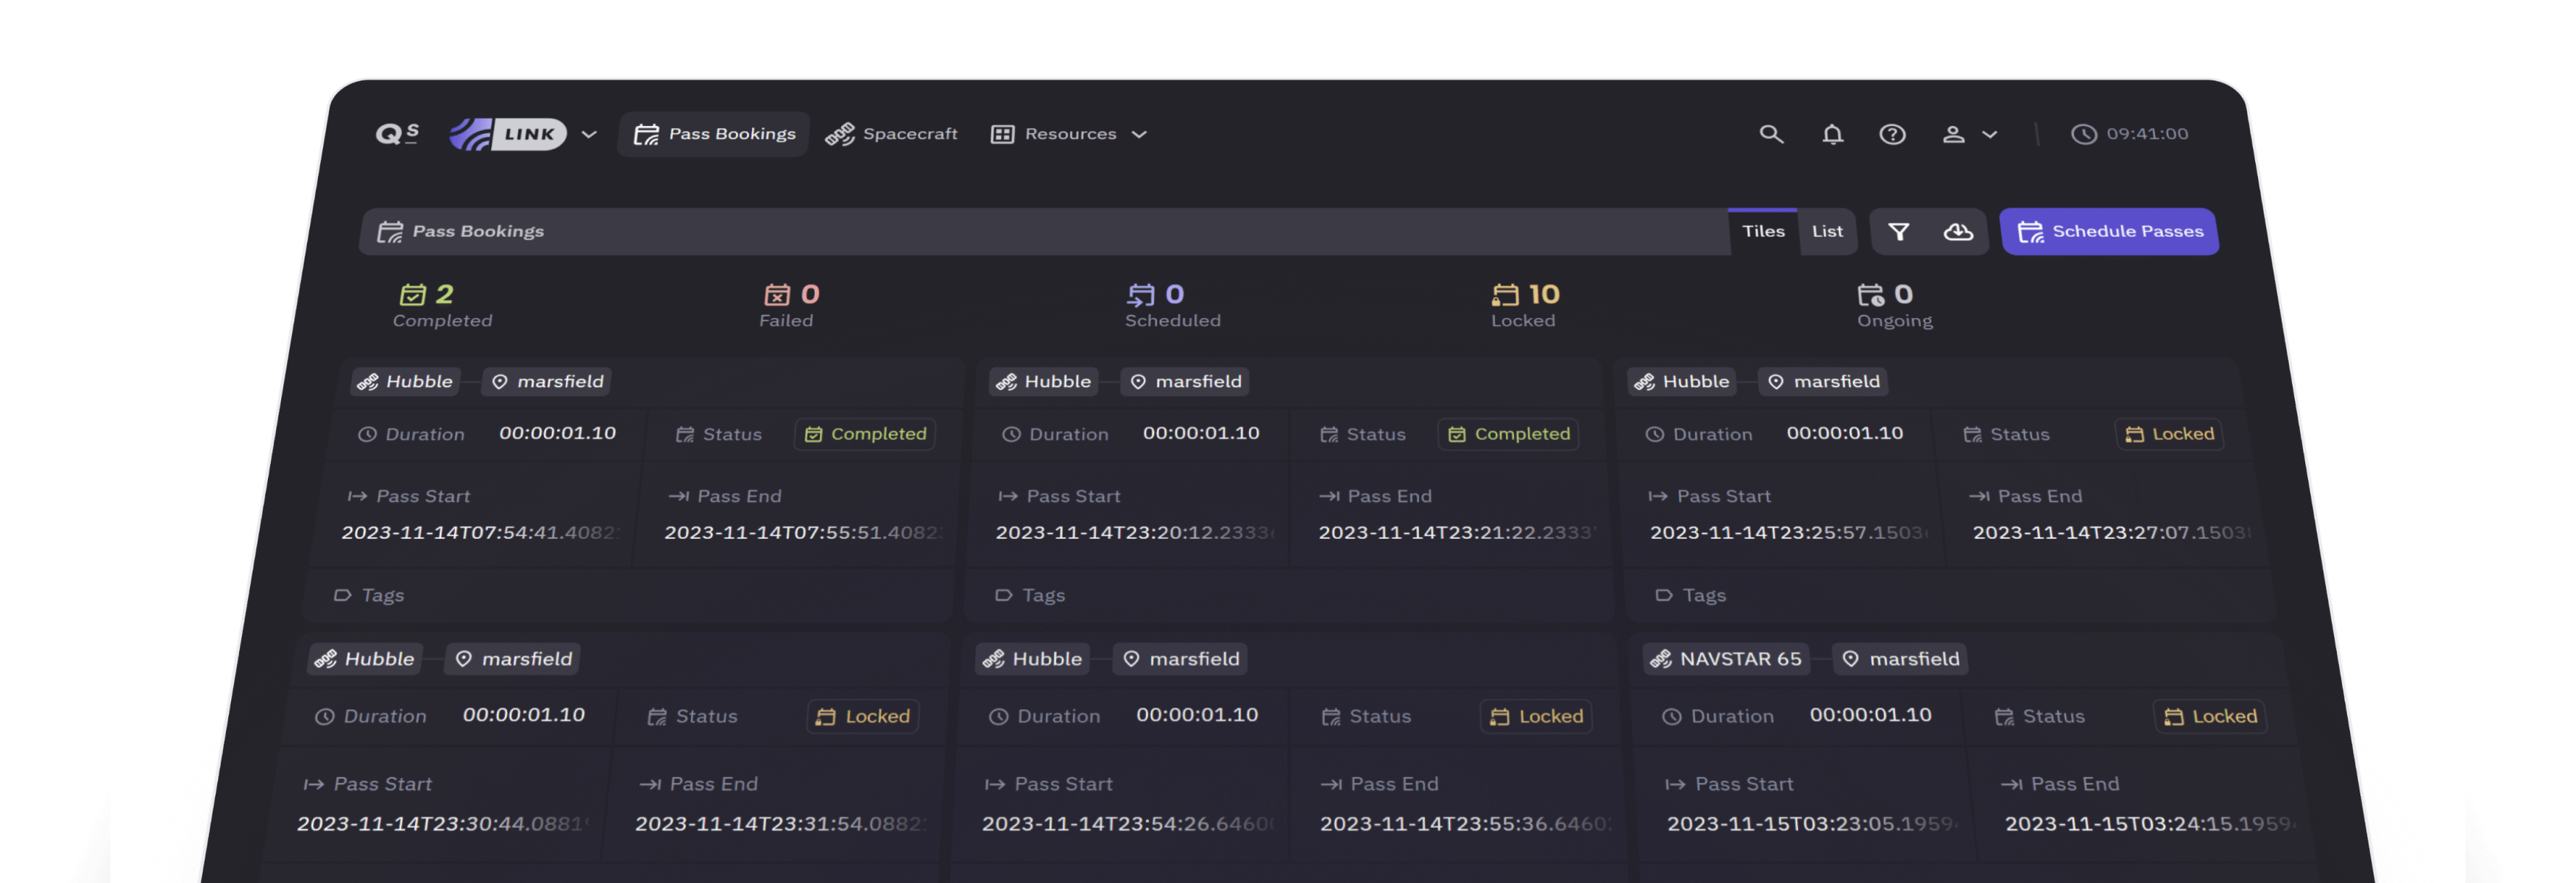The width and height of the screenshot is (2576, 883).
Task: Click Hubble tag on the 23:54:26 pass tile
Action: click(1033, 659)
